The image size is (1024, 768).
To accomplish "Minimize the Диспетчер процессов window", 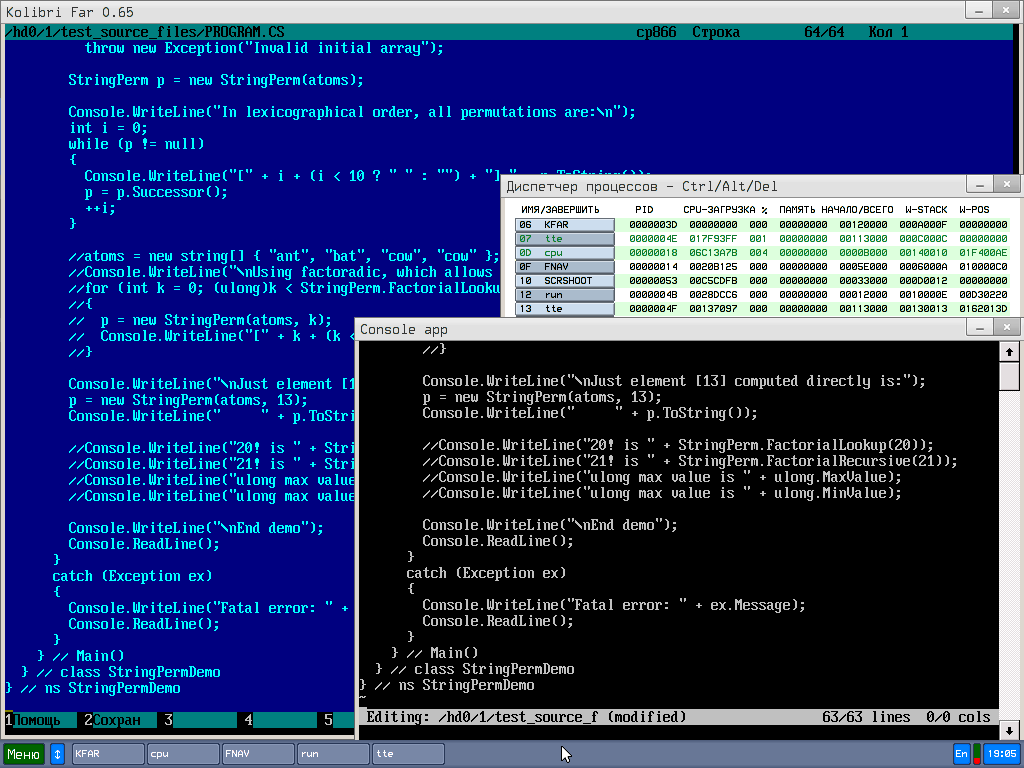I will coord(982,184).
